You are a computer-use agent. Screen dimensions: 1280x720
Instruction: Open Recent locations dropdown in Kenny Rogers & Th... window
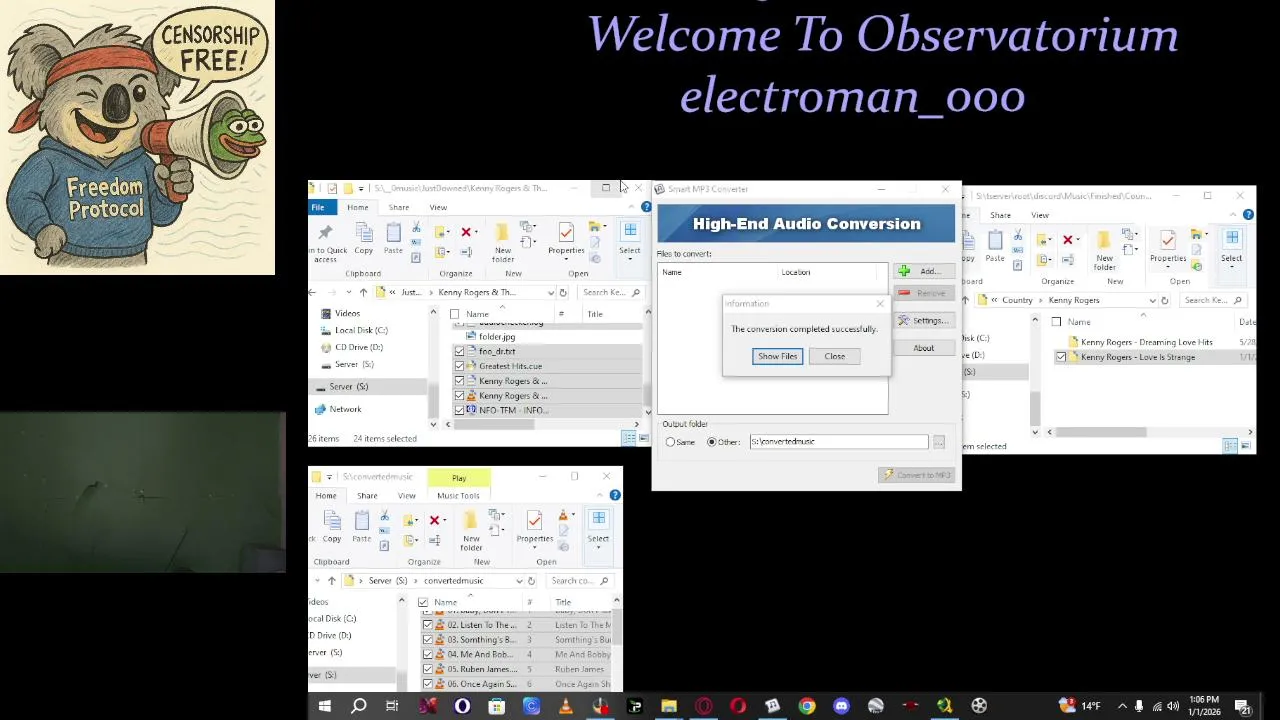click(x=347, y=293)
